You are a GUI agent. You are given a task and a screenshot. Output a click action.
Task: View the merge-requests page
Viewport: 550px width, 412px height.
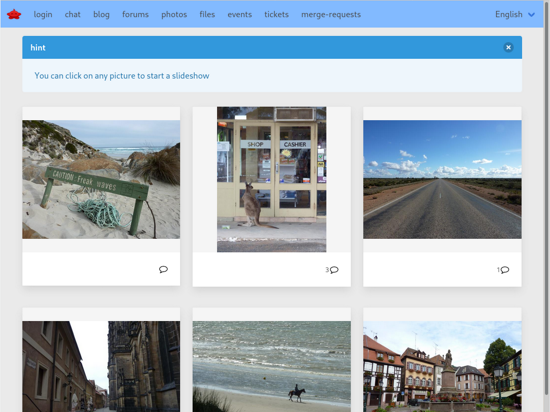[x=331, y=14]
